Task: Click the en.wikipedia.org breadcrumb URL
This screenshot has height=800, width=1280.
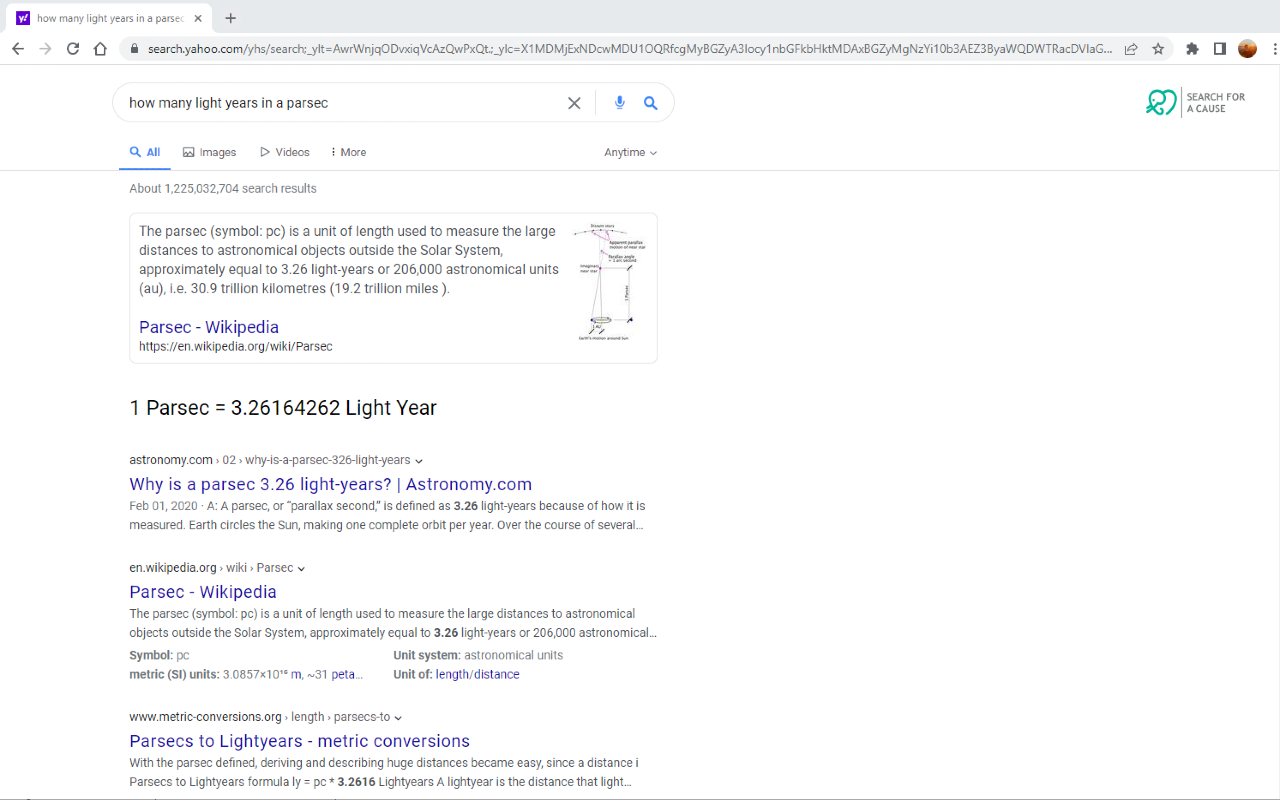Action: click(x=211, y=568)
